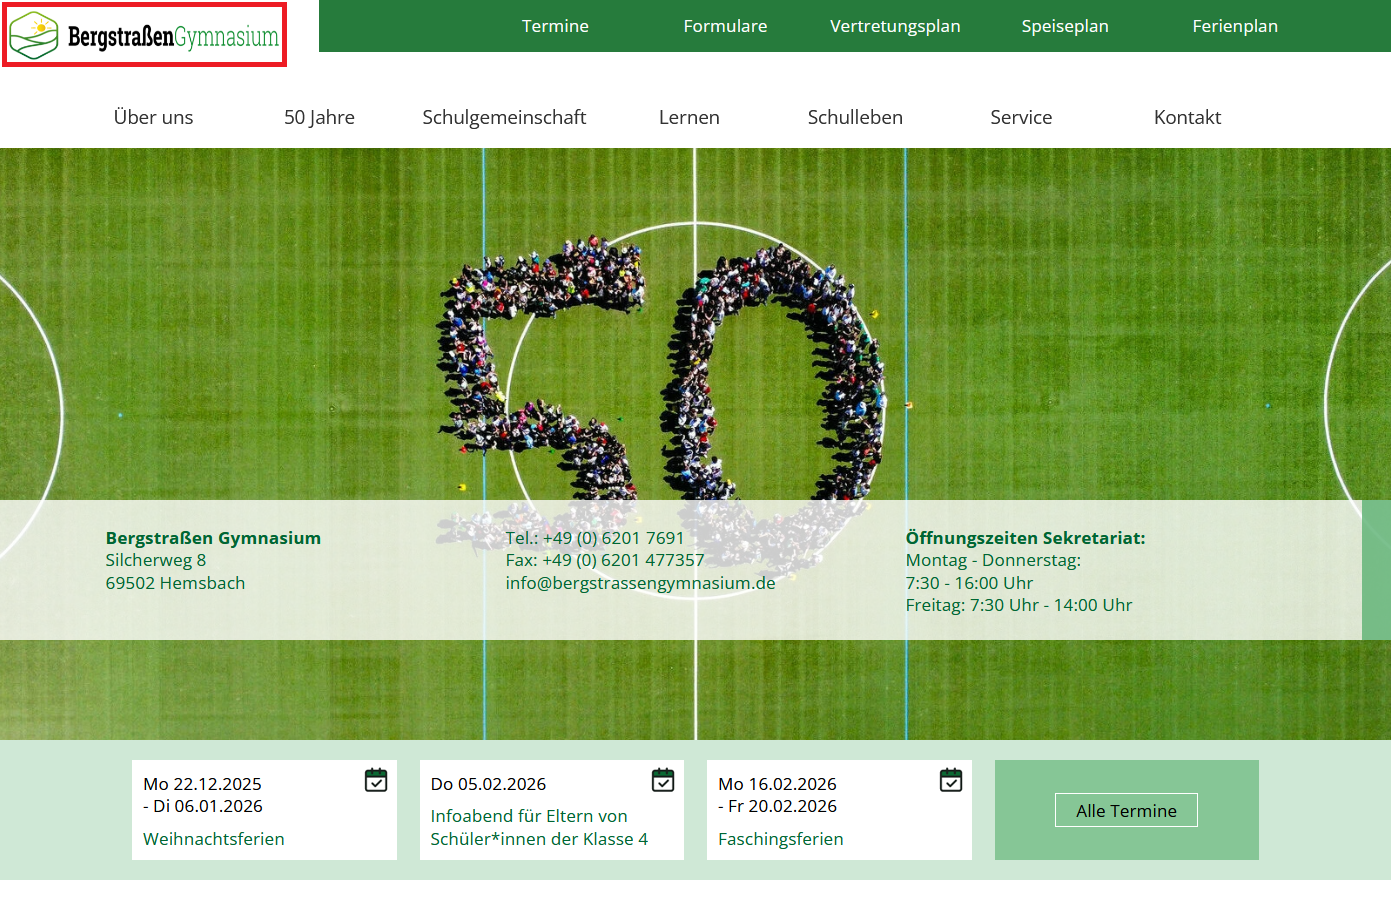View the Speiseplan

pyautogui.click(x=1065, y=26)
